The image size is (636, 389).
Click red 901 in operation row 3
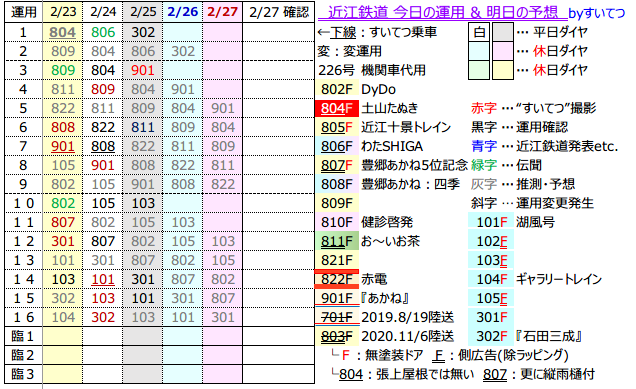pyautogui.click(x=143, y=70)
